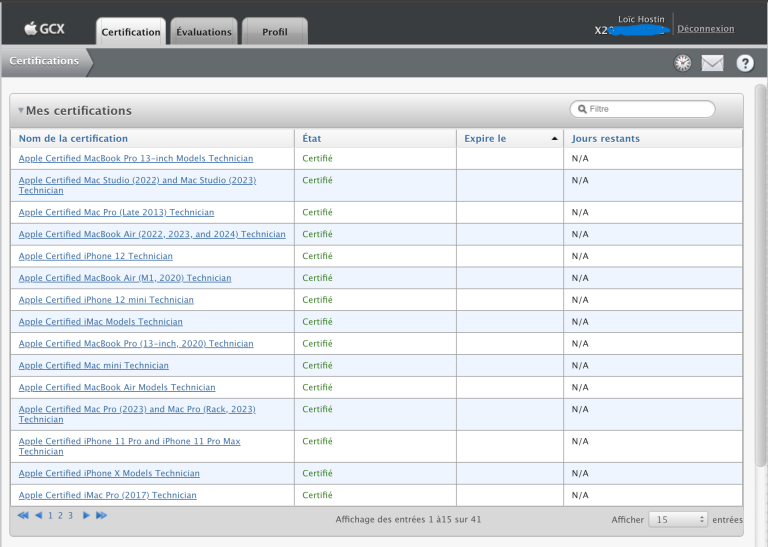Screen dimensions: 768x547
Task: Open Apple Certified iMac Pro (2017) Technician
Action: click(x=107, y=495)
